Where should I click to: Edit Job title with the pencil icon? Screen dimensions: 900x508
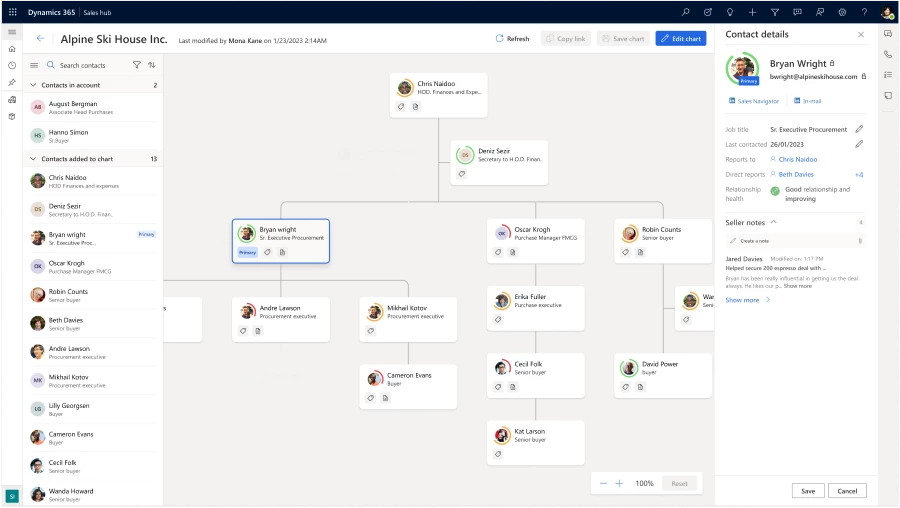click(858, 129)
